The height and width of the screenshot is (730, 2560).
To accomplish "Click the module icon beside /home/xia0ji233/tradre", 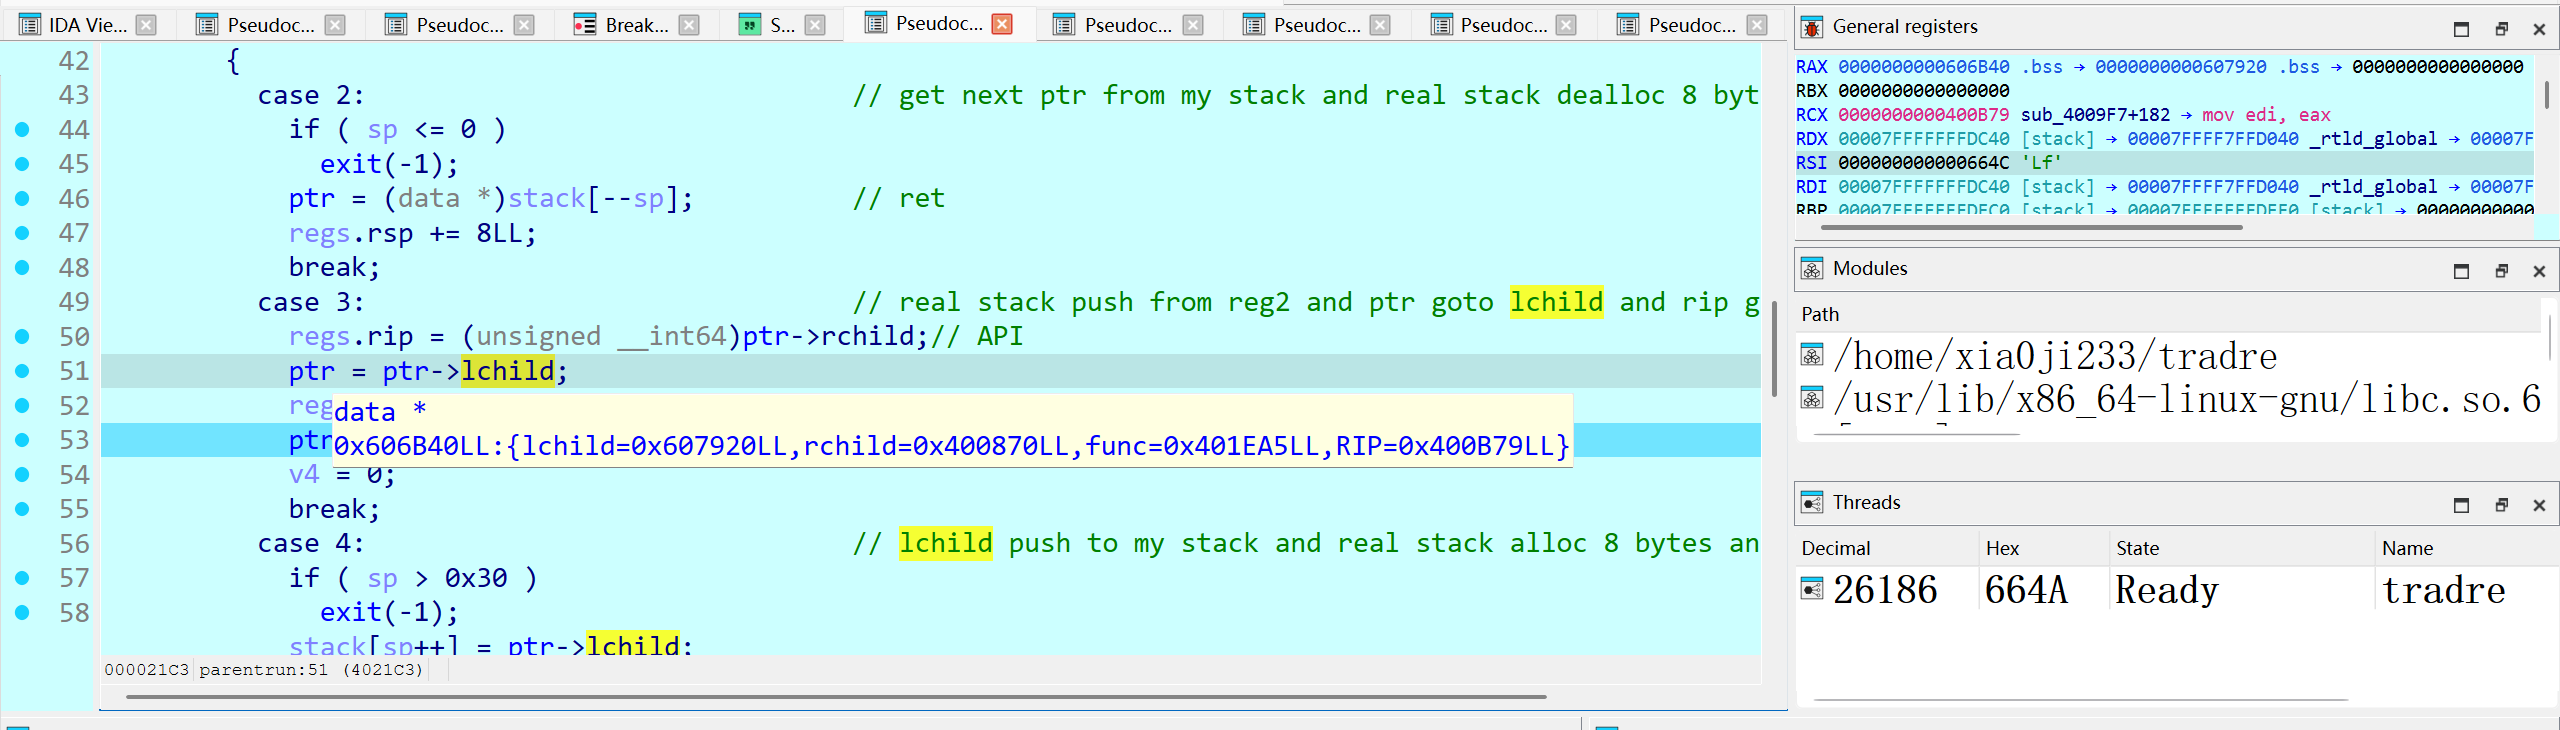I will 1812,356.
